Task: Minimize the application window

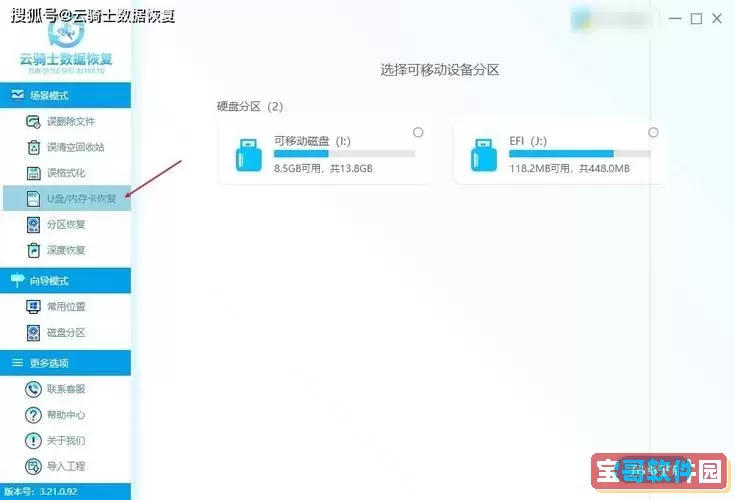Action: tap(675, 19)
